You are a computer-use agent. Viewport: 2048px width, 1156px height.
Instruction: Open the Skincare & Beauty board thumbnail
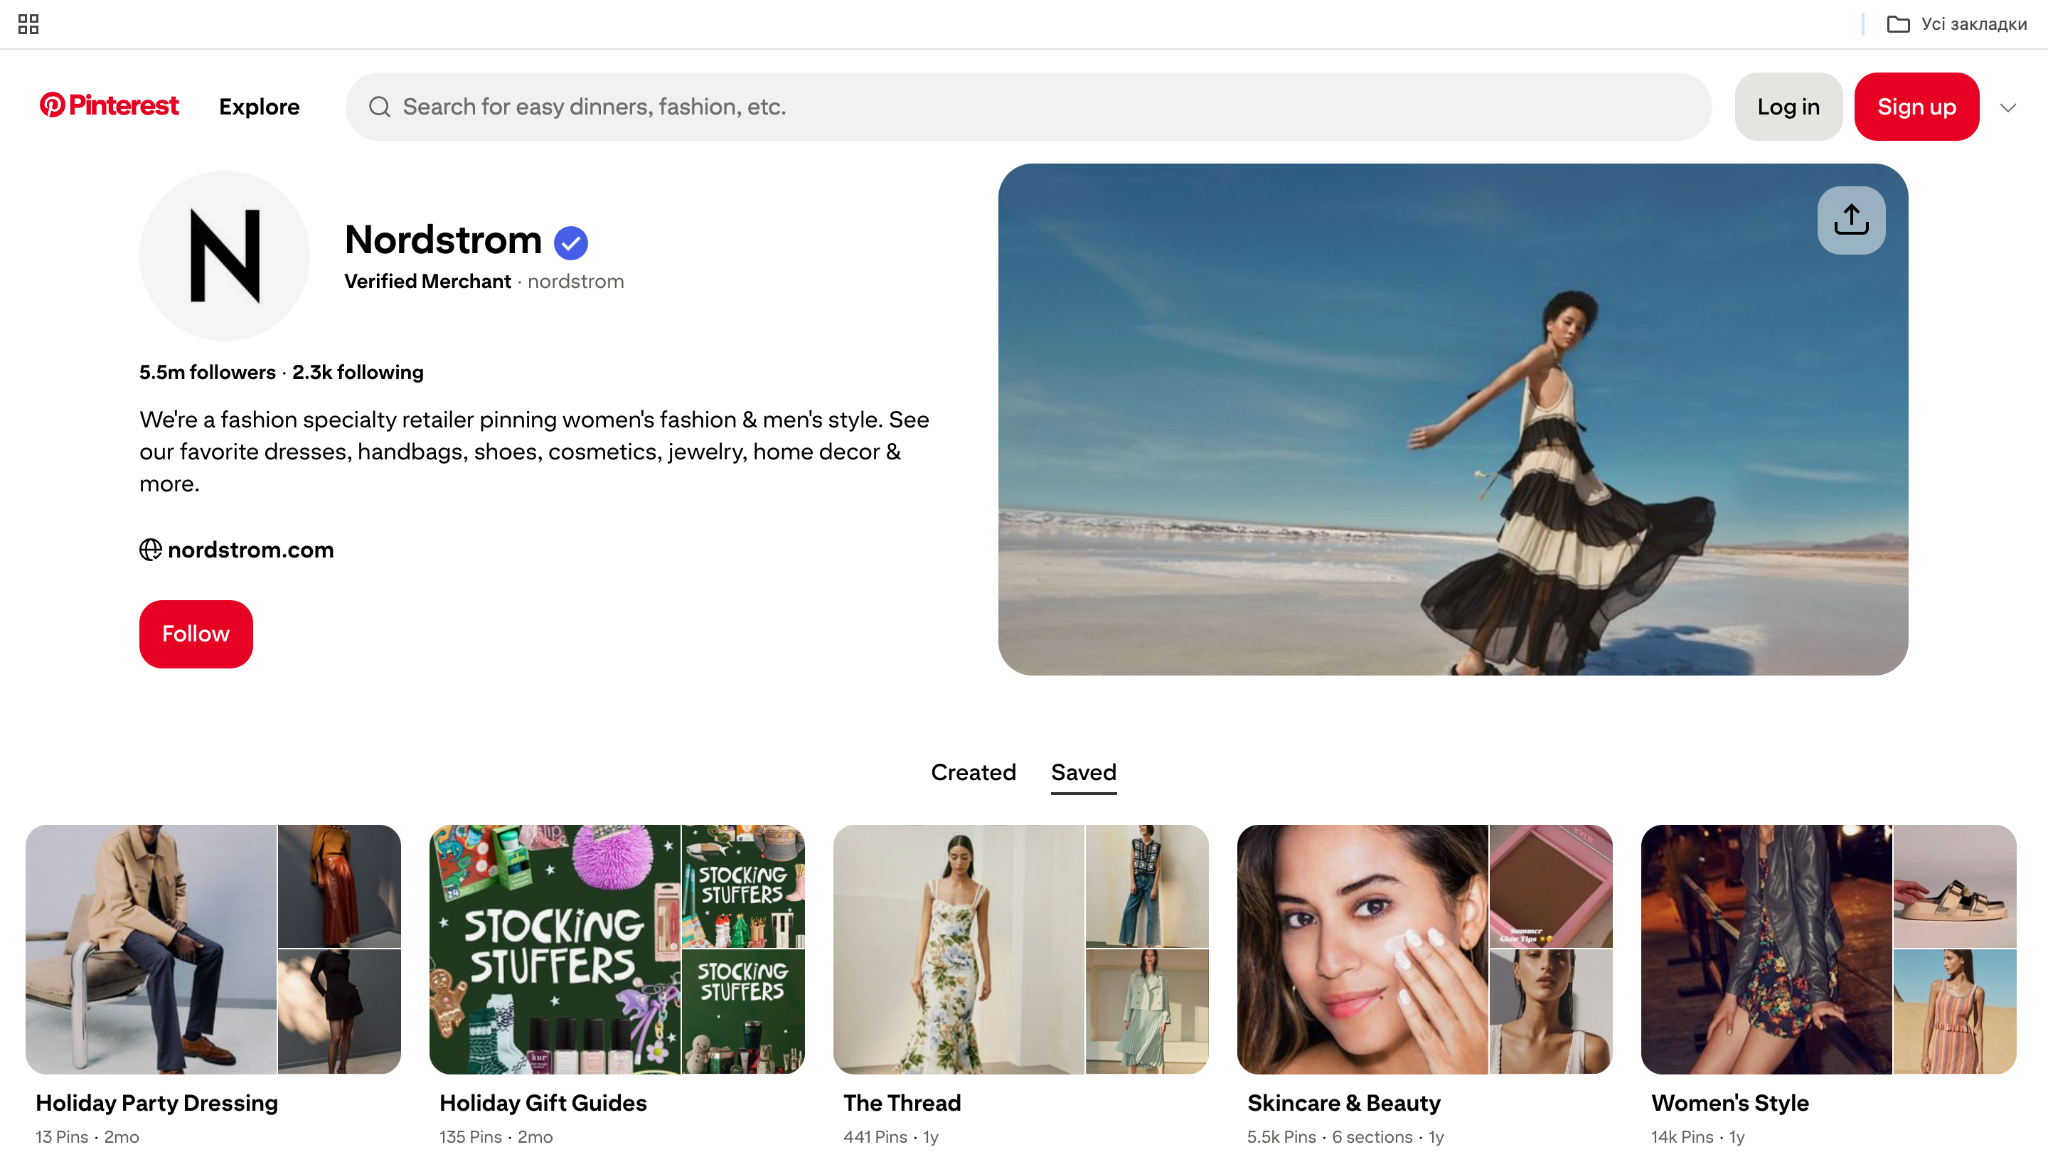(x=1424, y=949)
